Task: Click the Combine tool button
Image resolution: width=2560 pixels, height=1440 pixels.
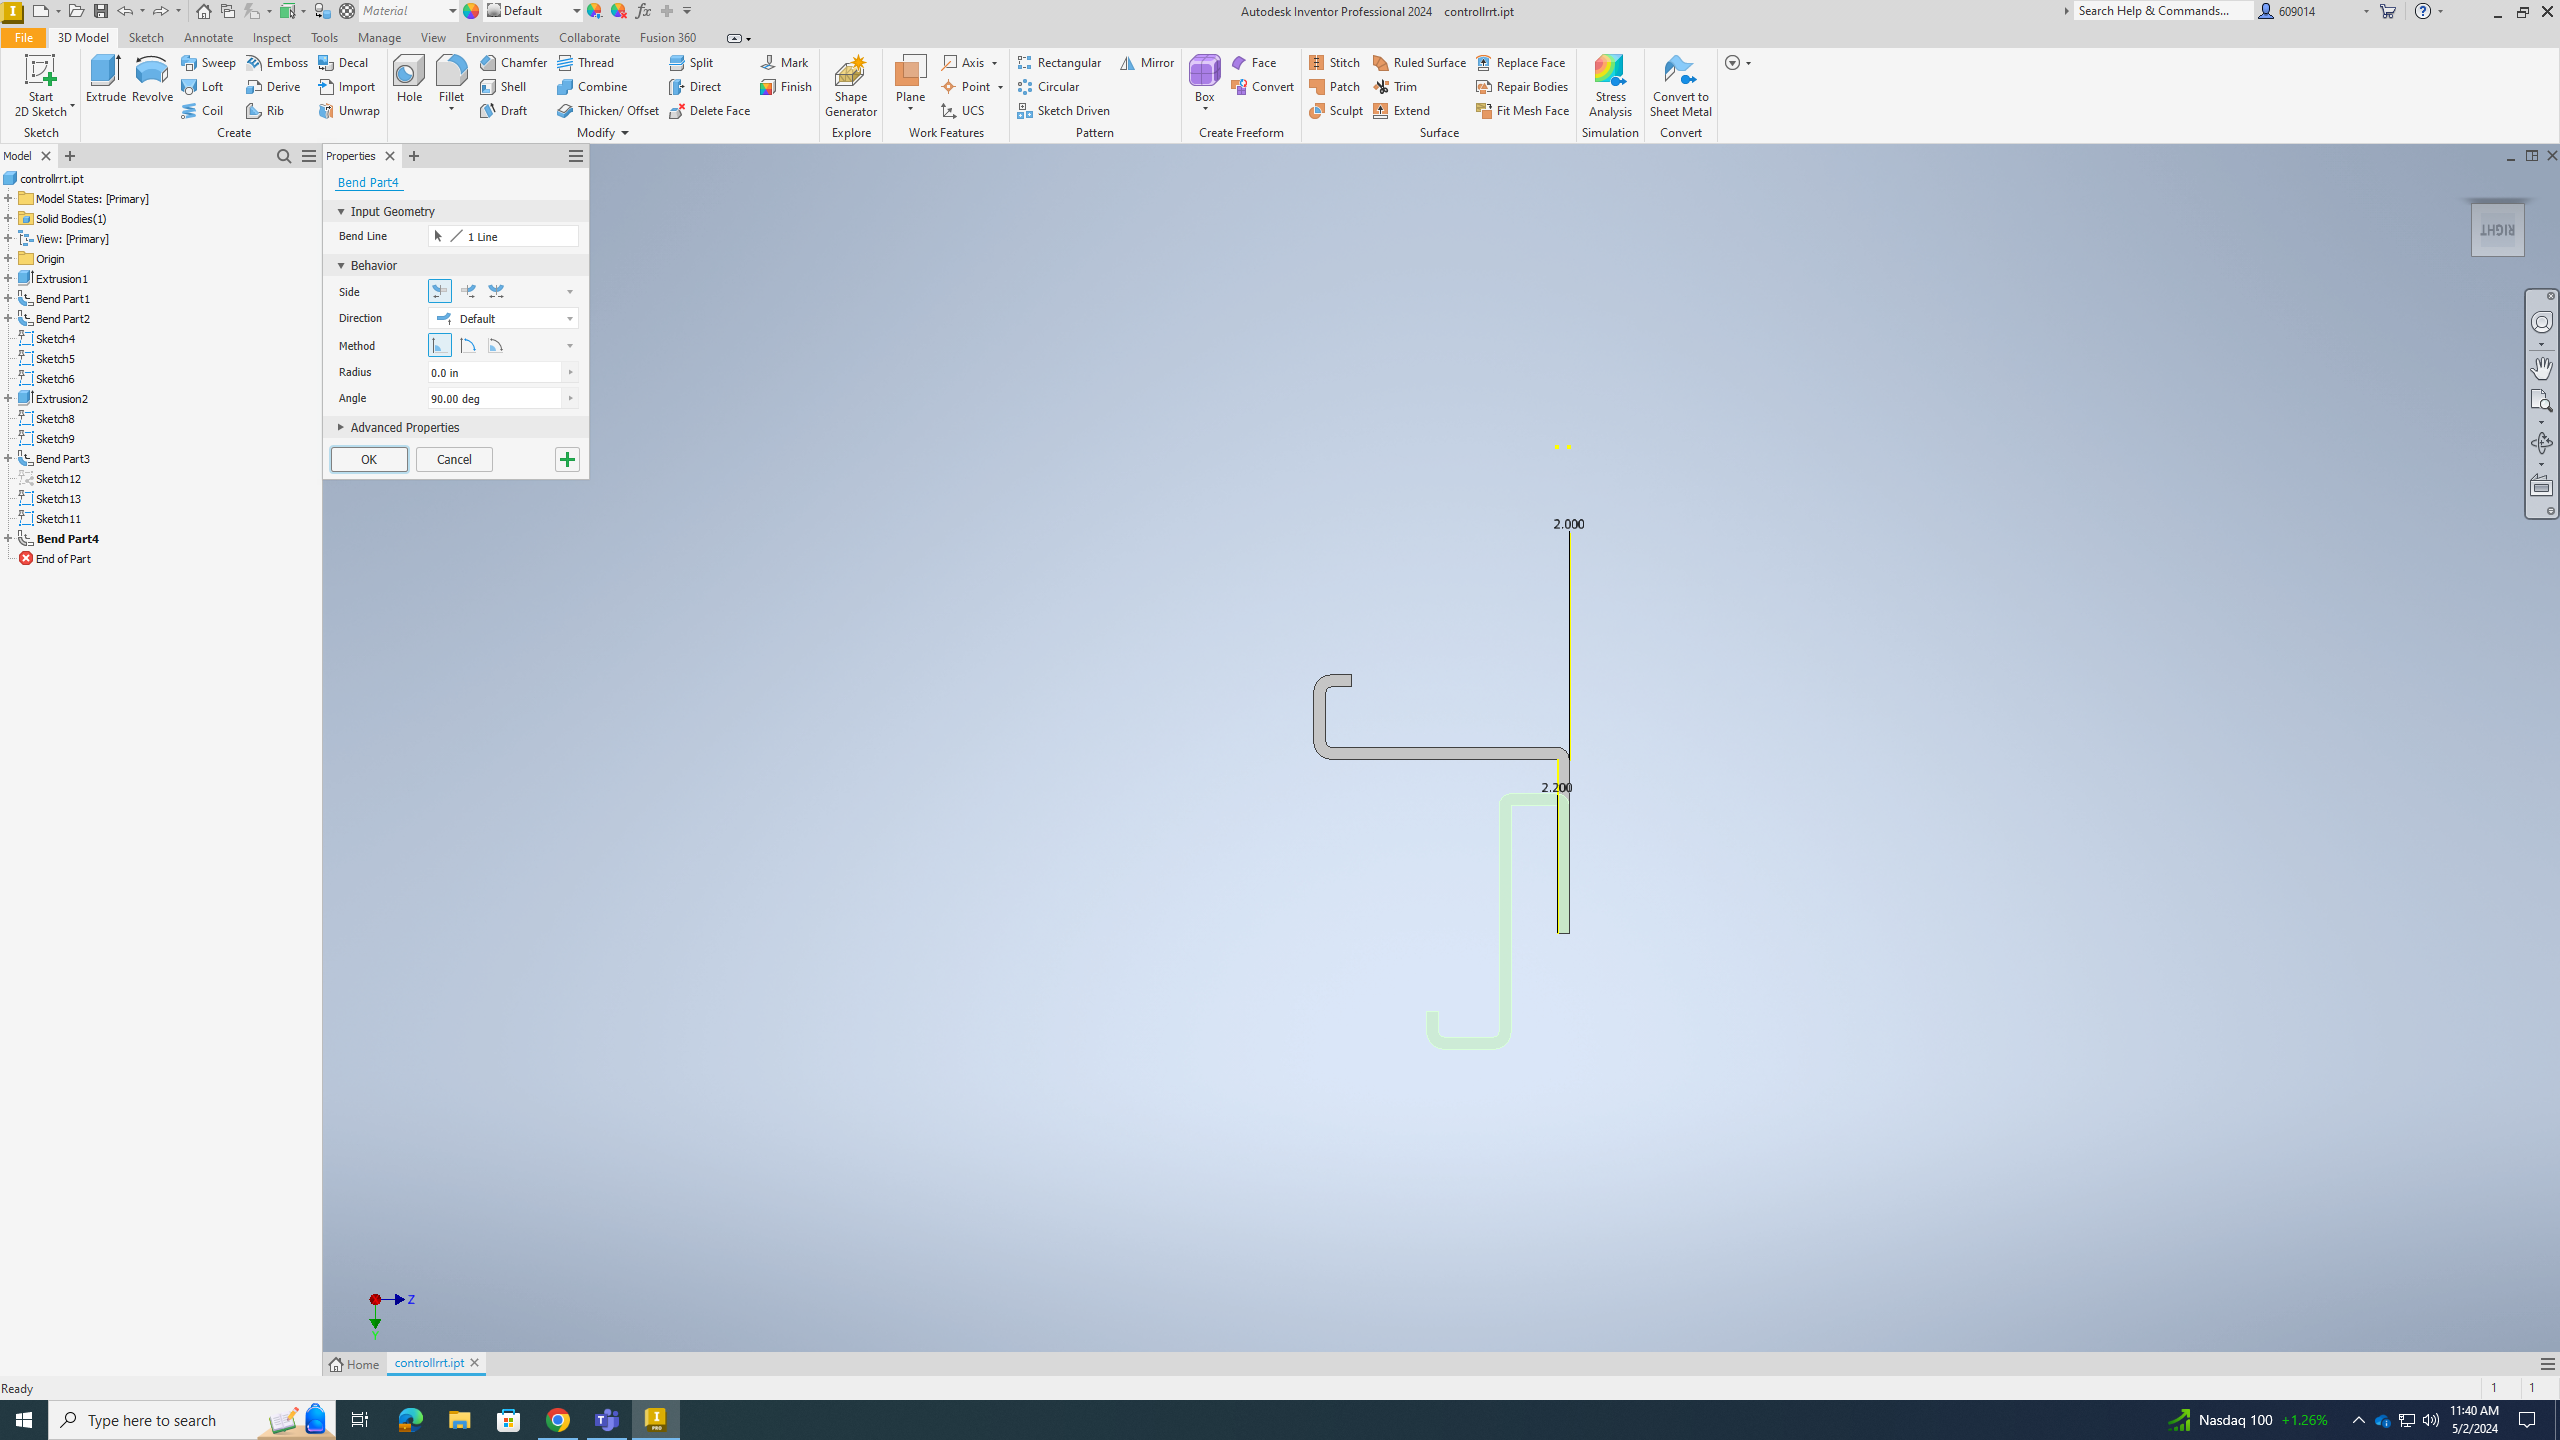Action: [592, 86]
